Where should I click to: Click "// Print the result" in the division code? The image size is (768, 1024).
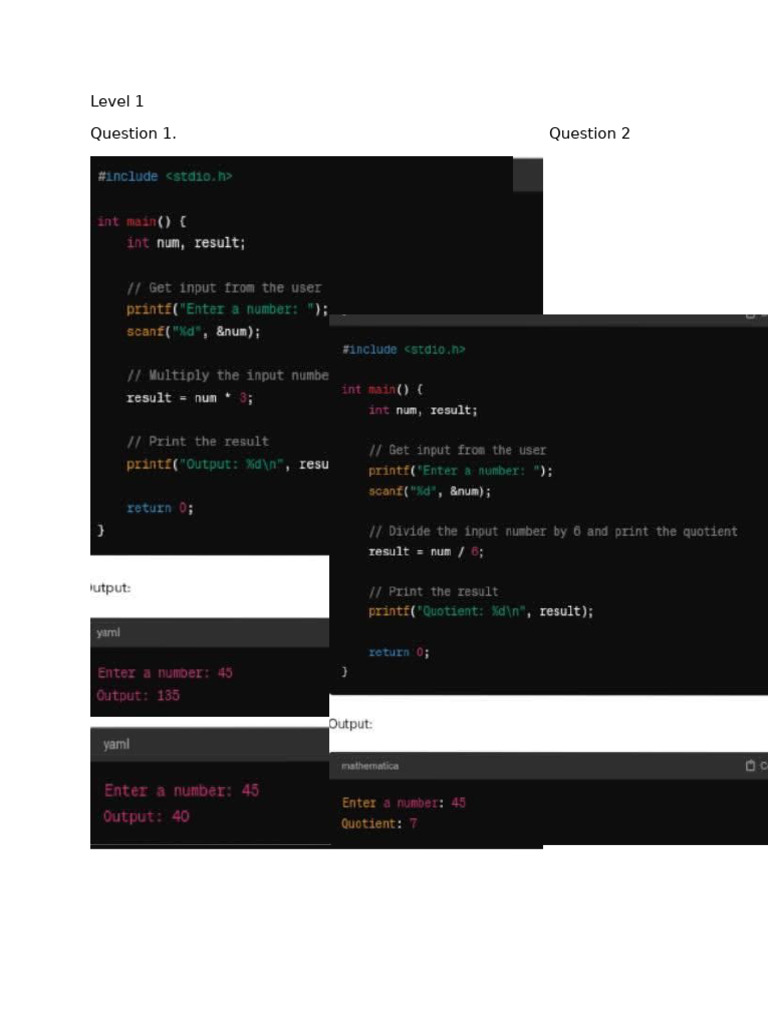pyautogui.click(x=433, y=592)
